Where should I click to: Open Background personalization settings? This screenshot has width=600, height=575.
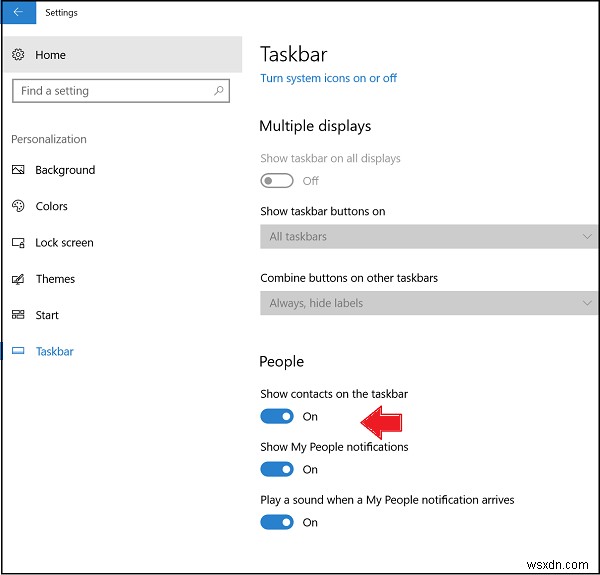tap(65, 170)
